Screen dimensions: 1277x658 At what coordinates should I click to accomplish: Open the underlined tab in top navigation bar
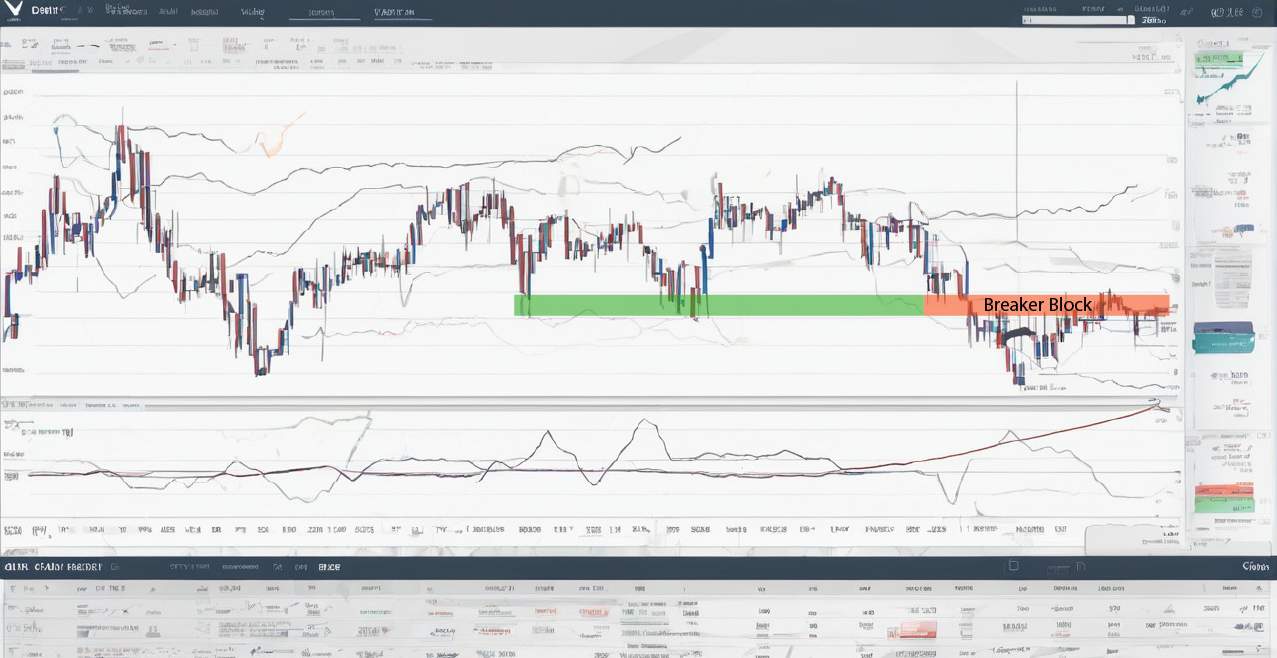click(321, 14)
